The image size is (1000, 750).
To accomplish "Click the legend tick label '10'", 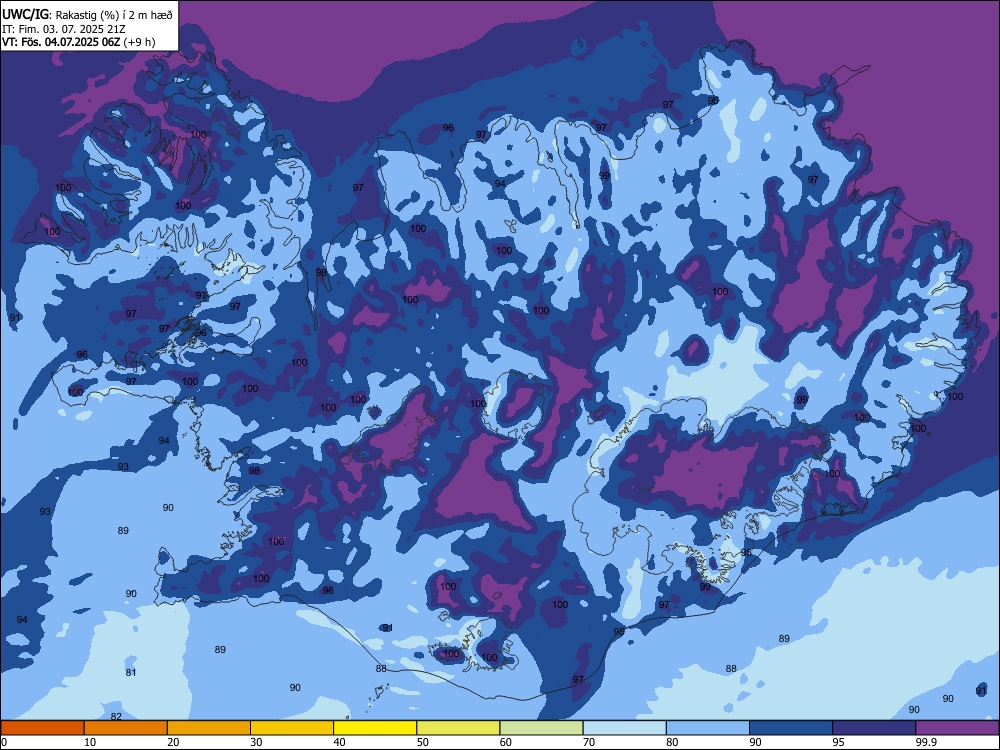I will pyautogui.click(x=90, y=742).
